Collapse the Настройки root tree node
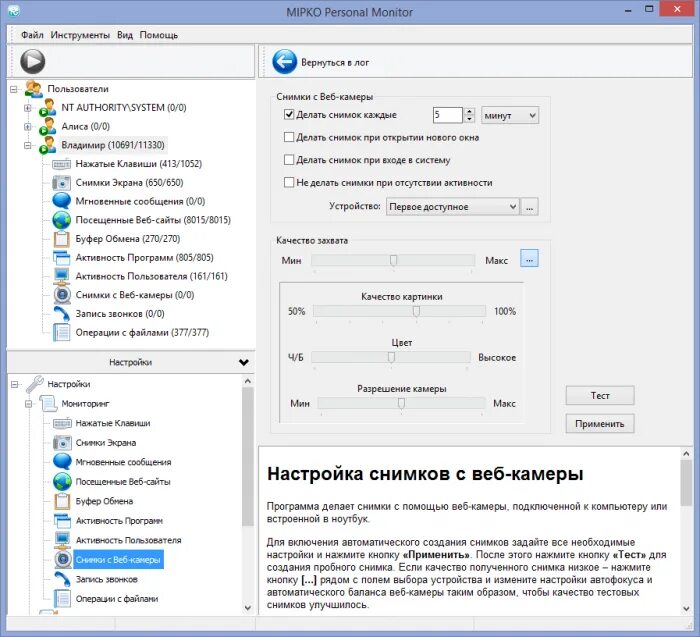700x637 pixels. [x=15, y=384]
